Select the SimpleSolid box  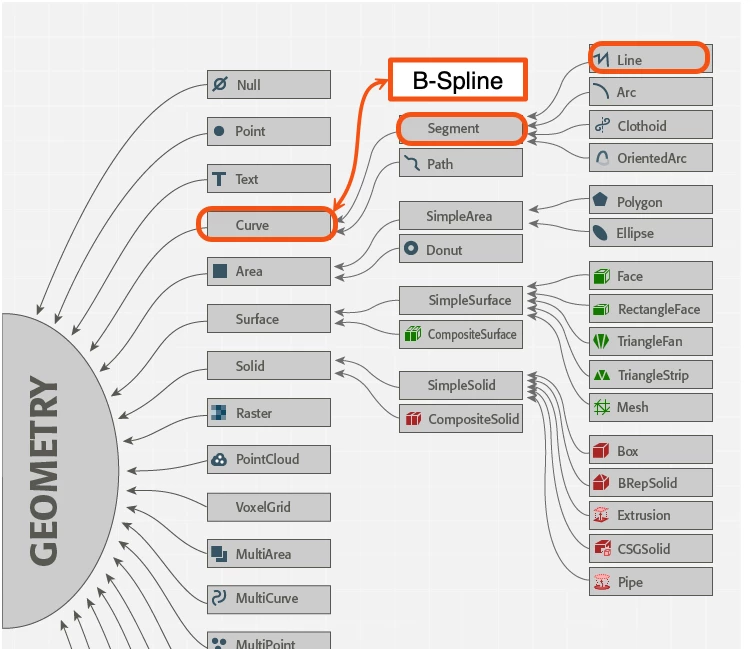[x=461, y=385]
